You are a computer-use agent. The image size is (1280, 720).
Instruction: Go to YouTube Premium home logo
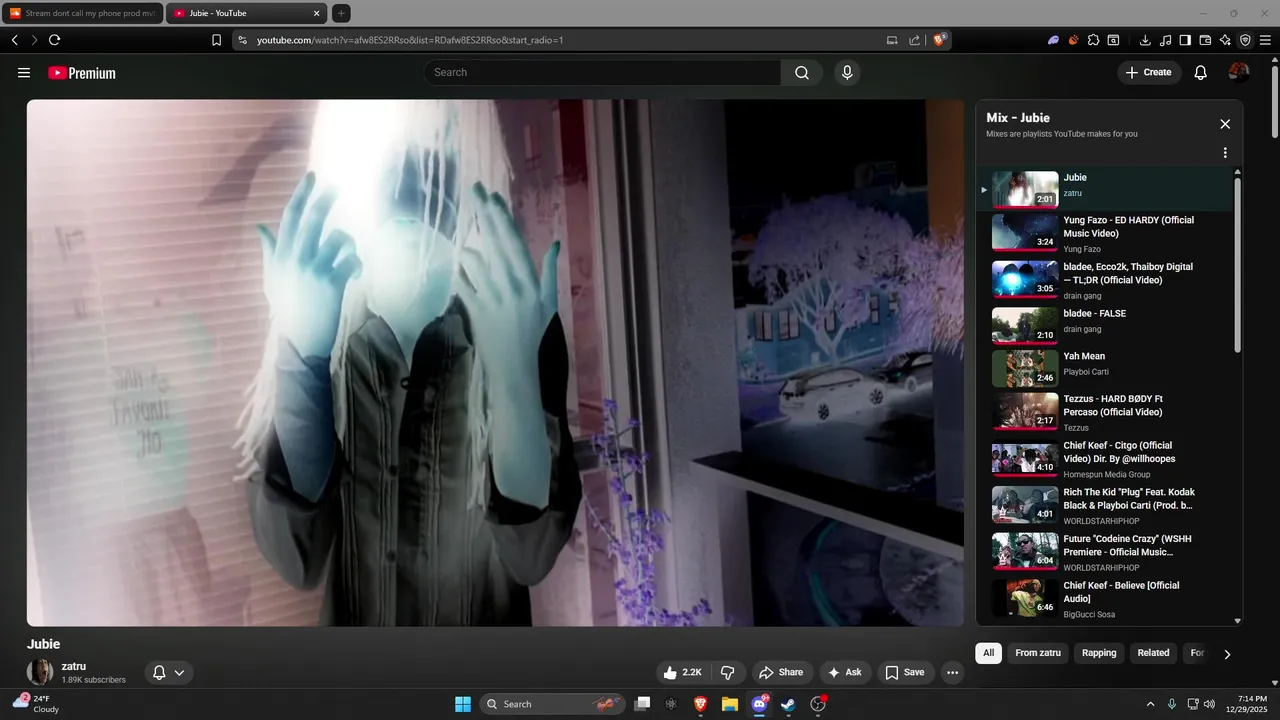click(82, 73)
